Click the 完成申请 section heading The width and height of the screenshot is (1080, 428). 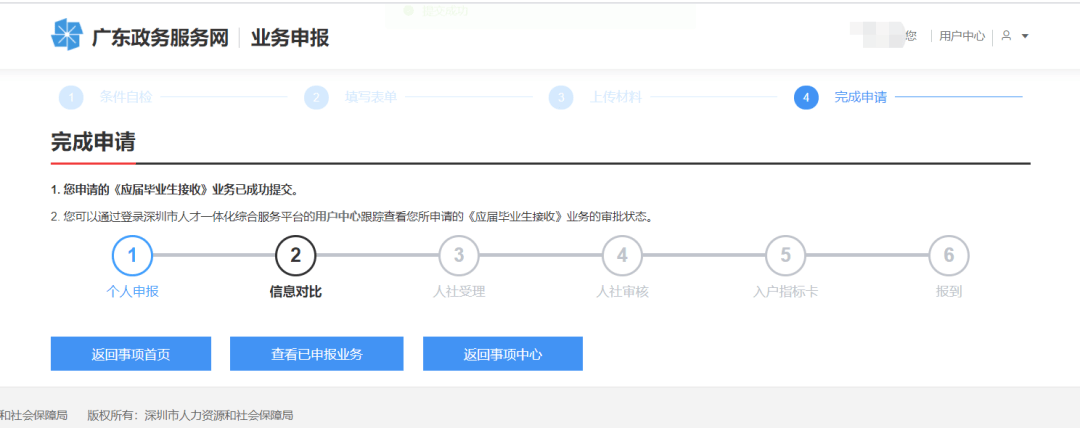[x=93, y=142]
